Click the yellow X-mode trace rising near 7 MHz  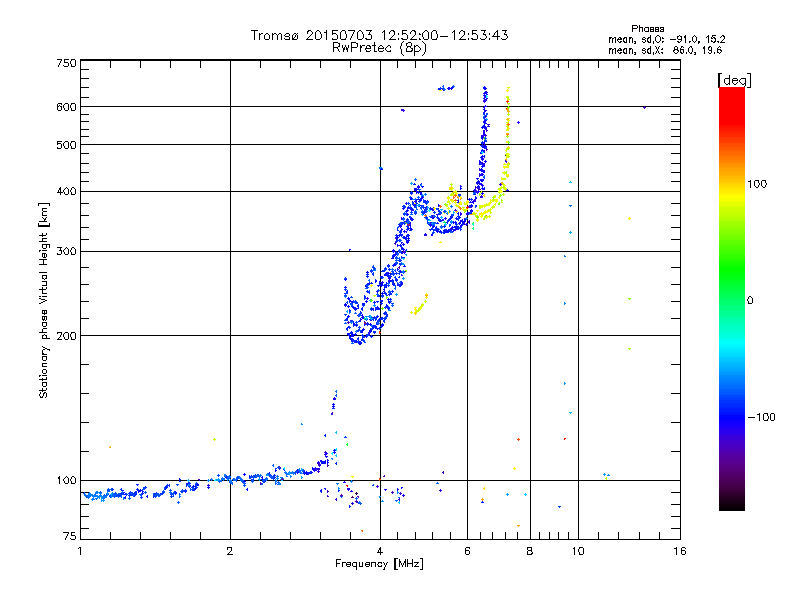(x=506, y=153)
